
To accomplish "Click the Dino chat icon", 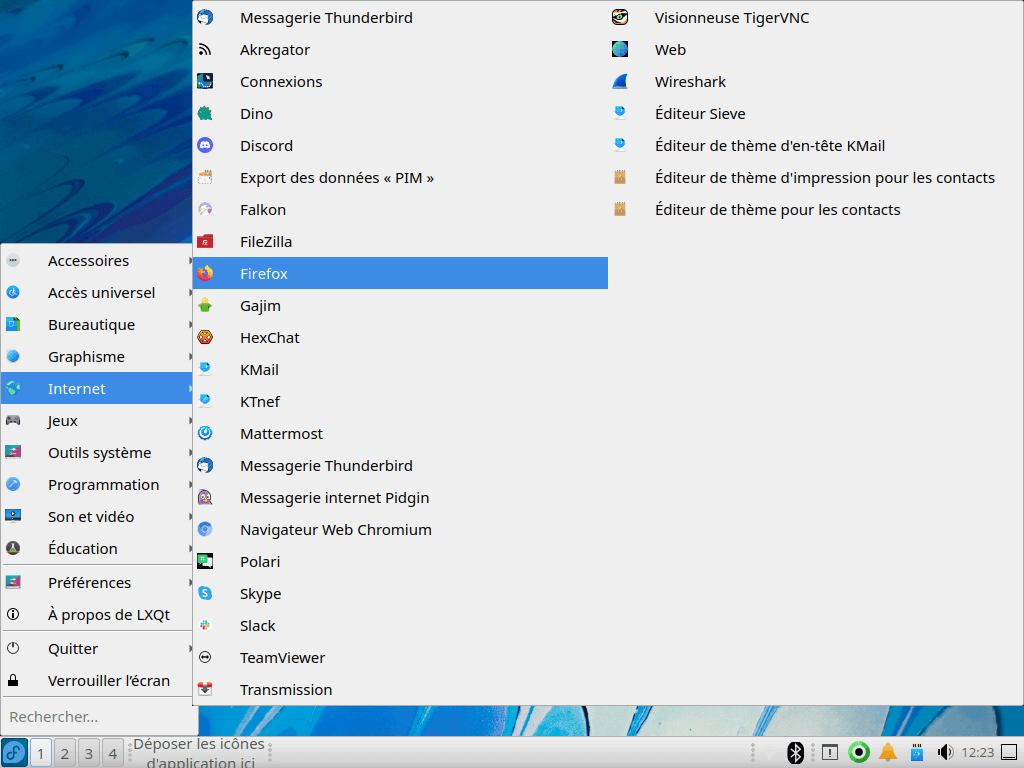I will click(x=205, y=113).
